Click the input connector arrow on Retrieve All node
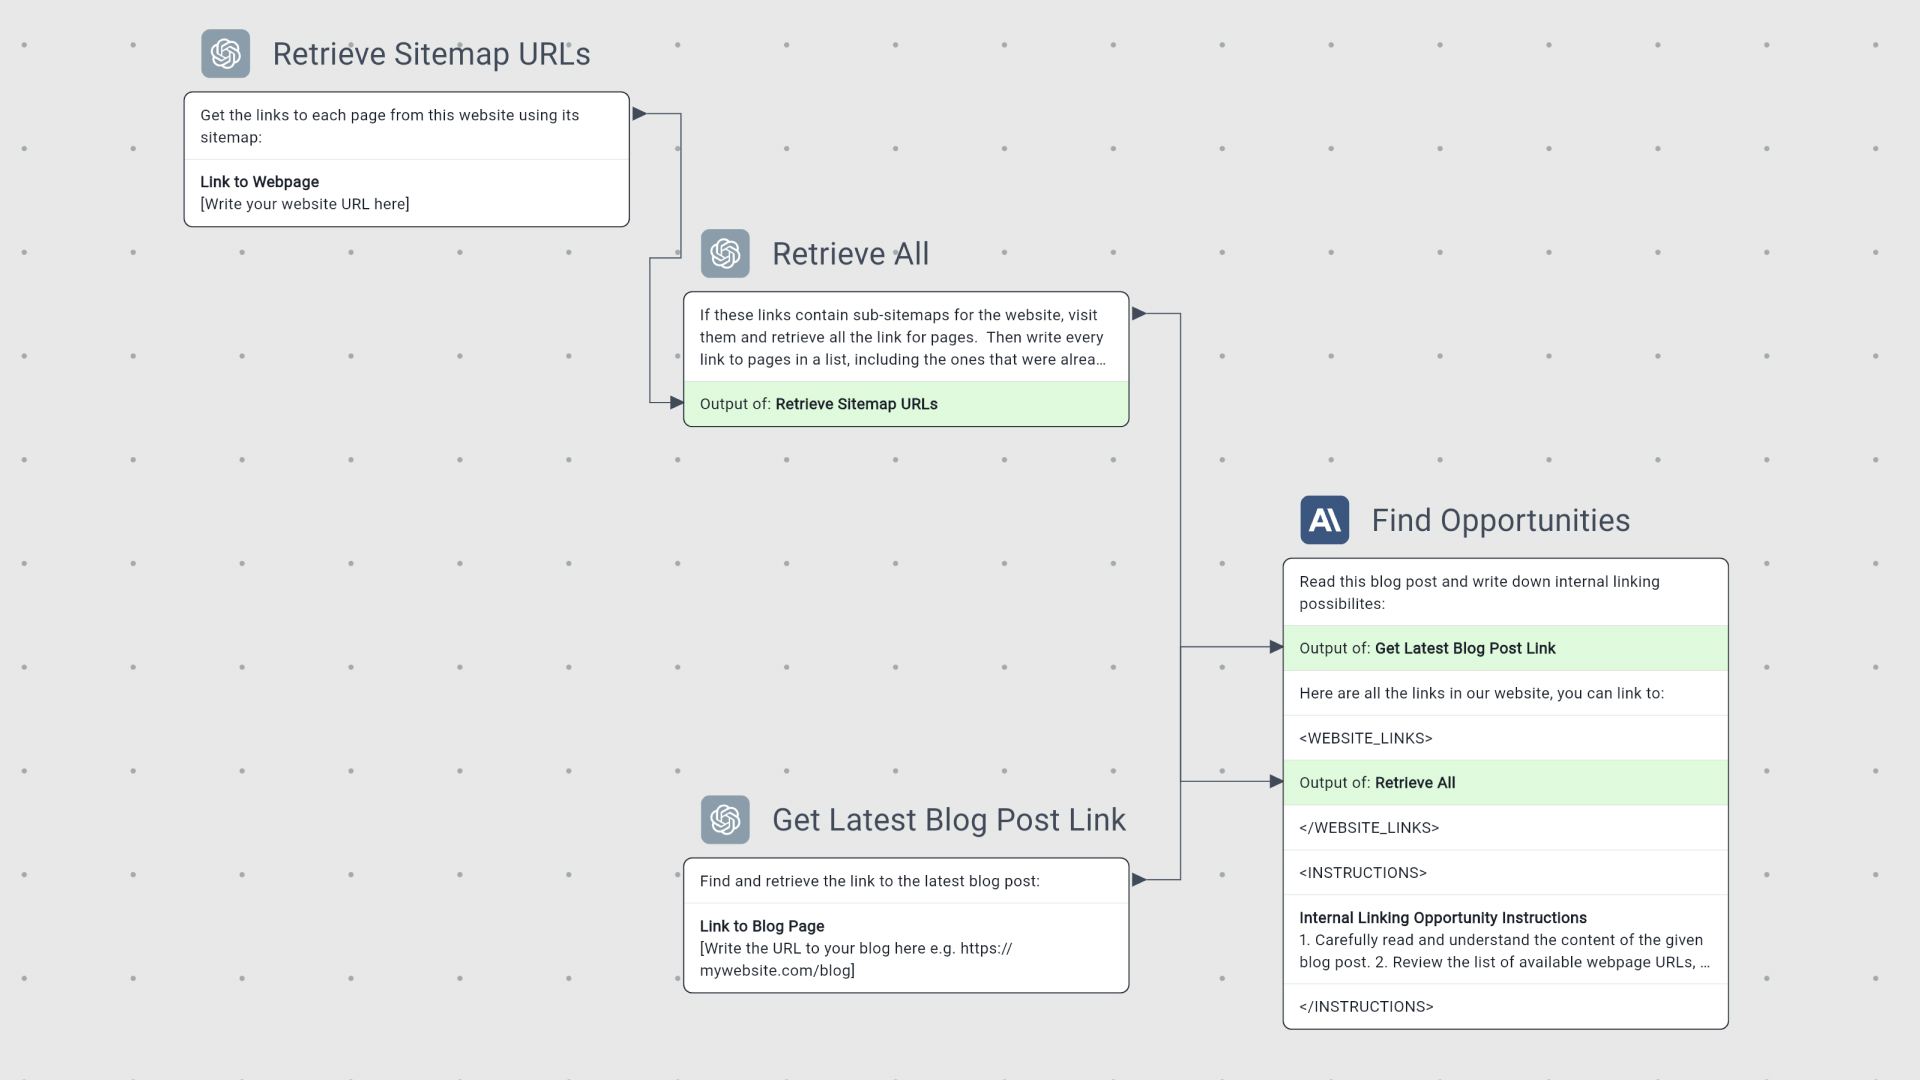 pyautogui.click(x=675, y=404)
